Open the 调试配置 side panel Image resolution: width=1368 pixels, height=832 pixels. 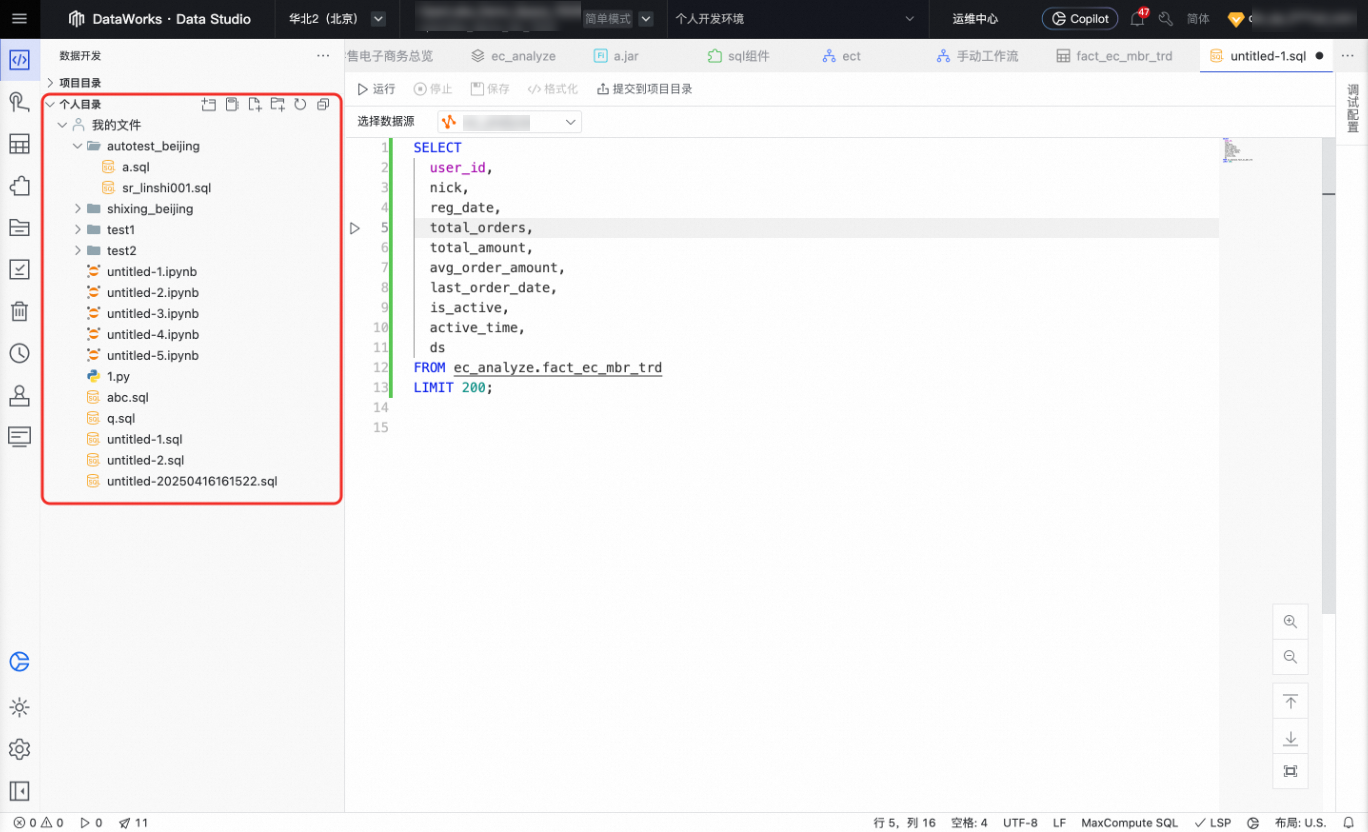1352,109
